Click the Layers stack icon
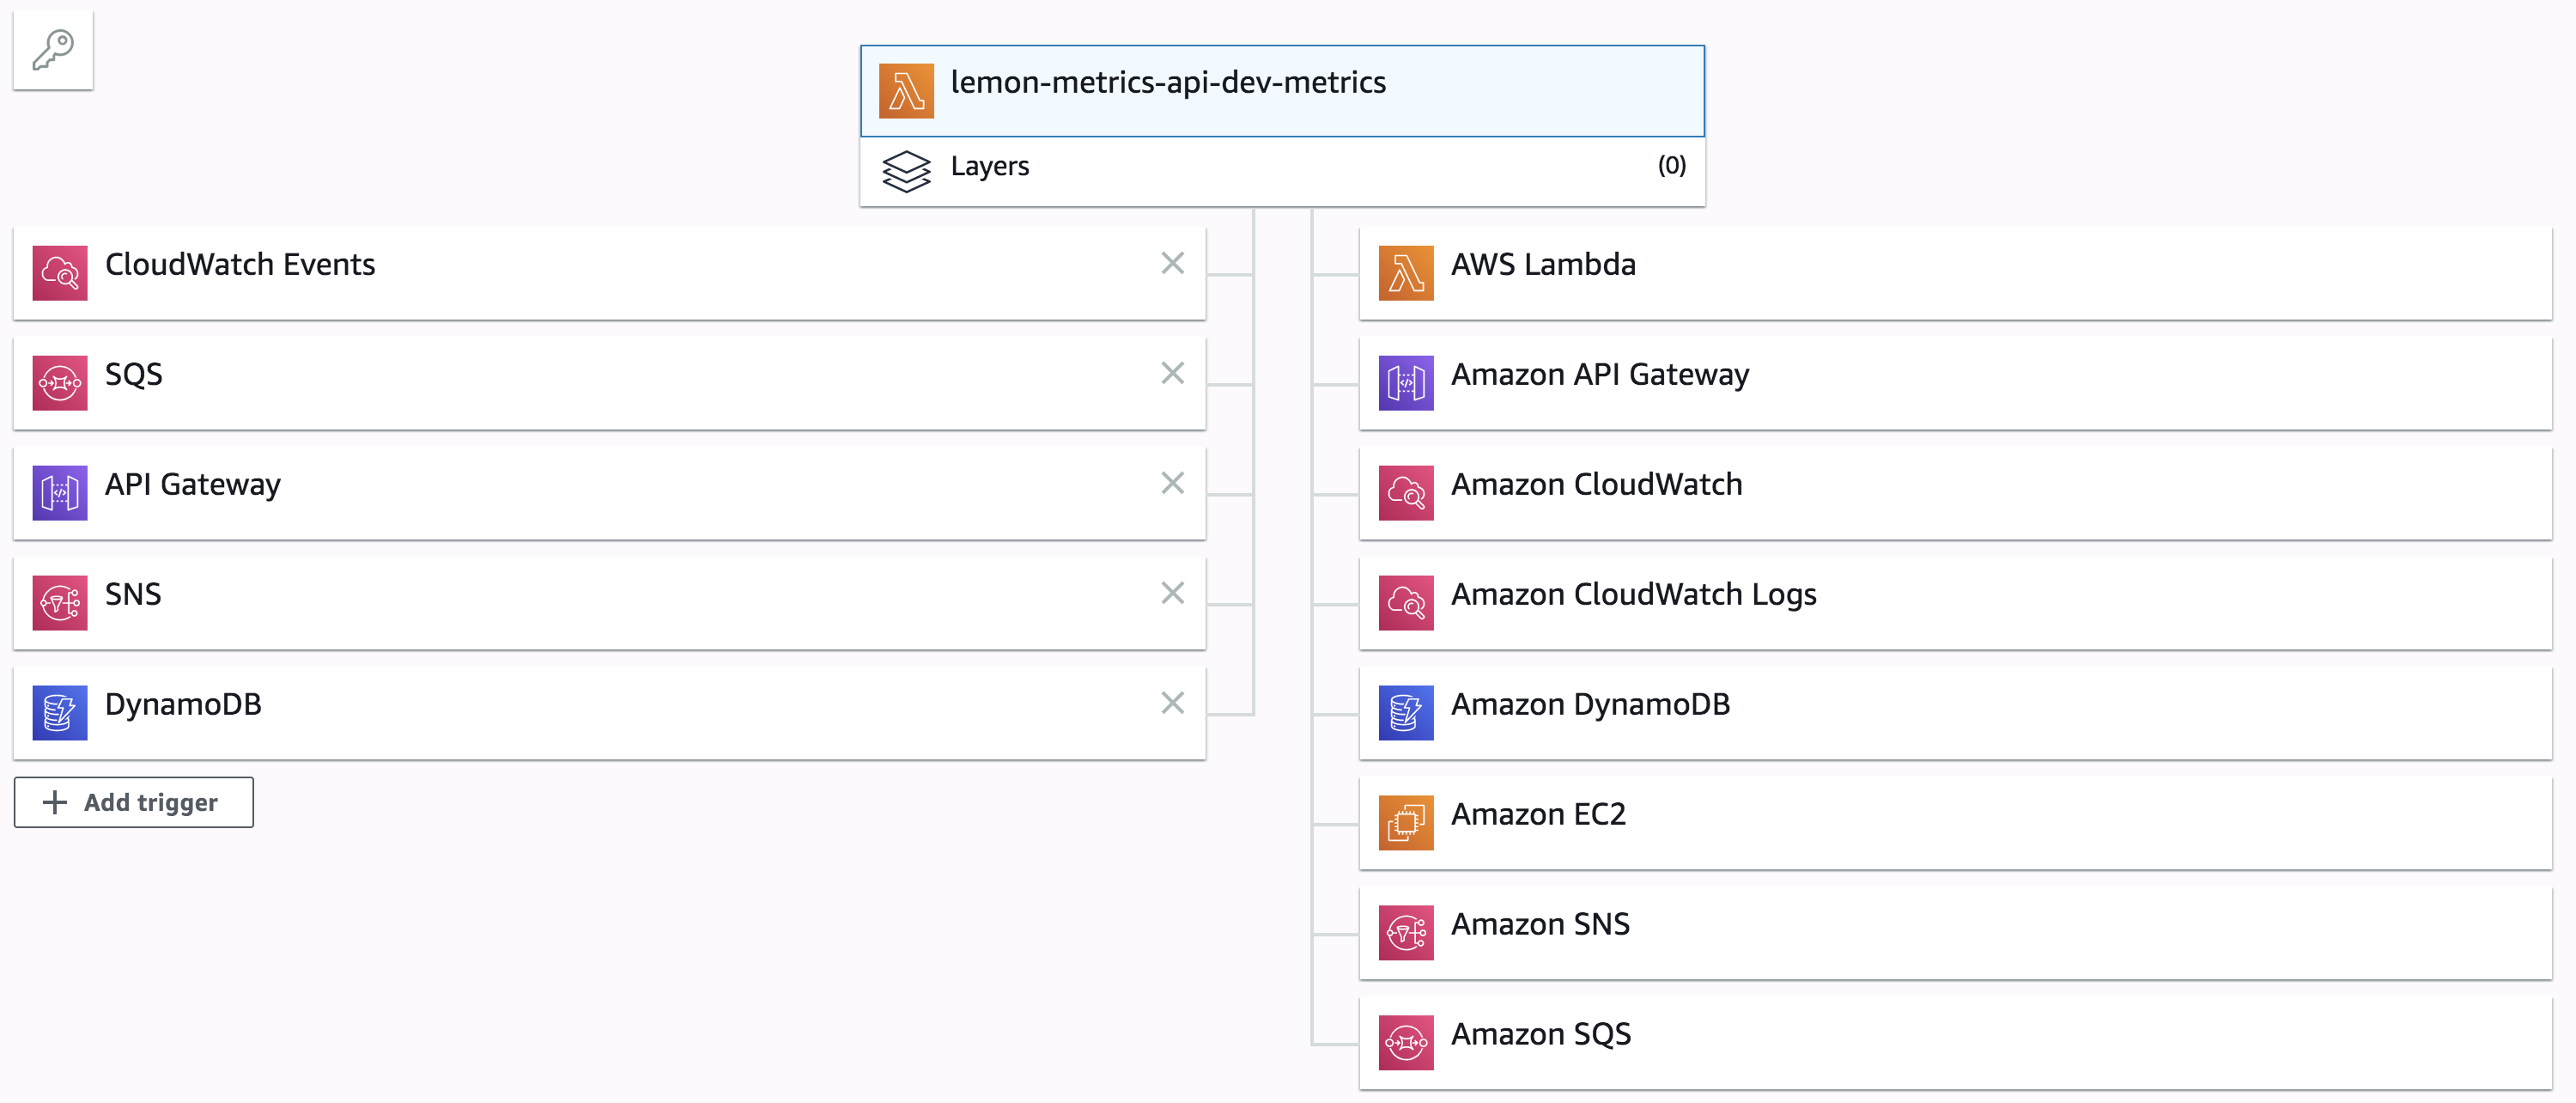Image resolution: width=2576 pixels, height=1103 pixels. click(906, 171)
